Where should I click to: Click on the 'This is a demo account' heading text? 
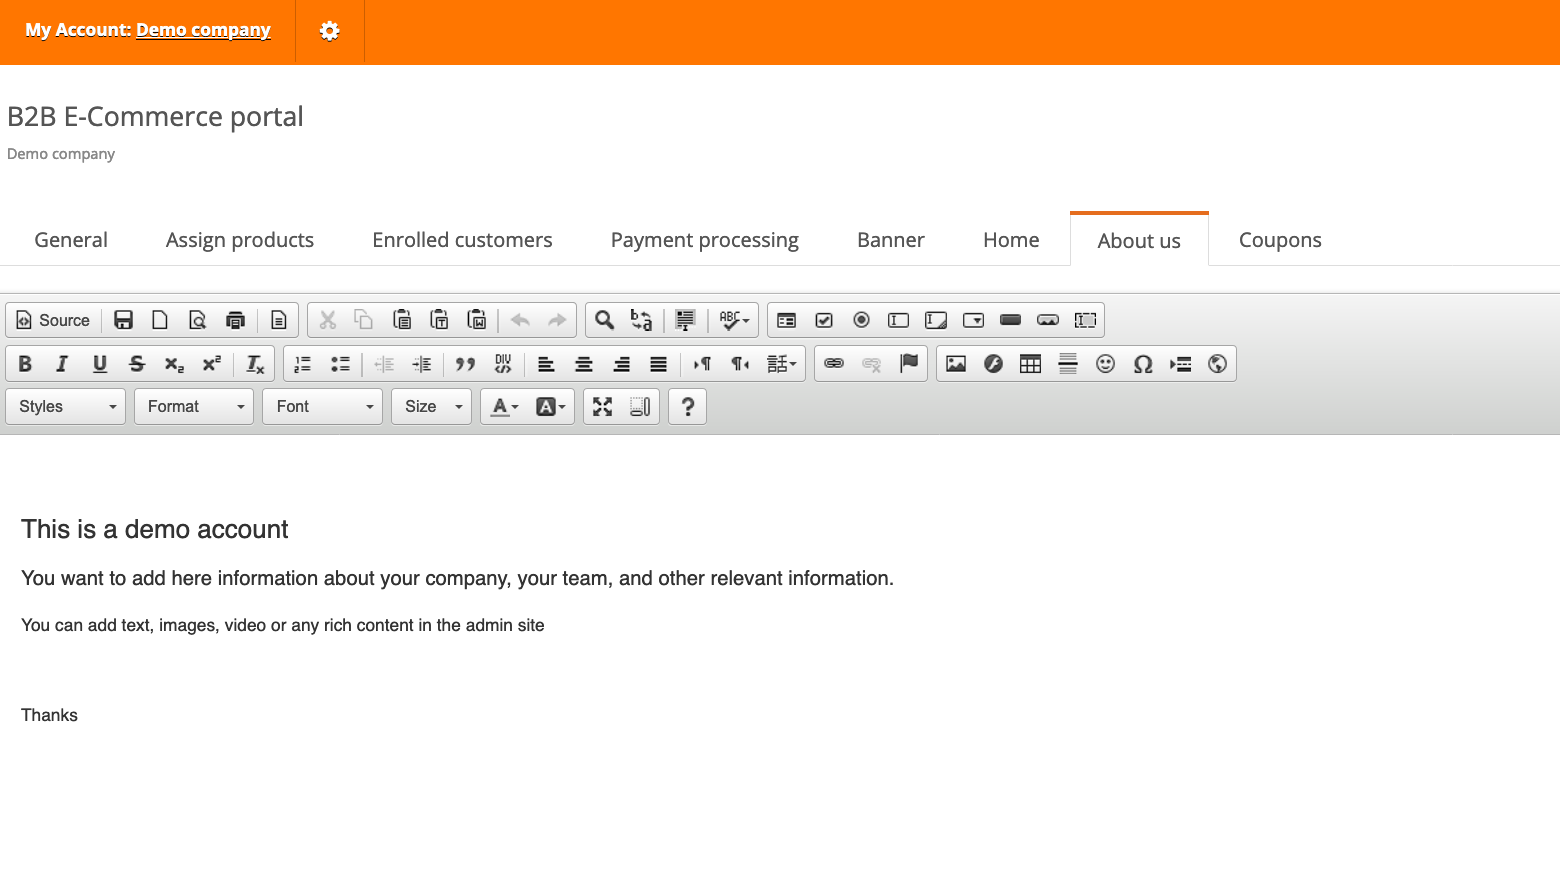click(x=155, y=529)
